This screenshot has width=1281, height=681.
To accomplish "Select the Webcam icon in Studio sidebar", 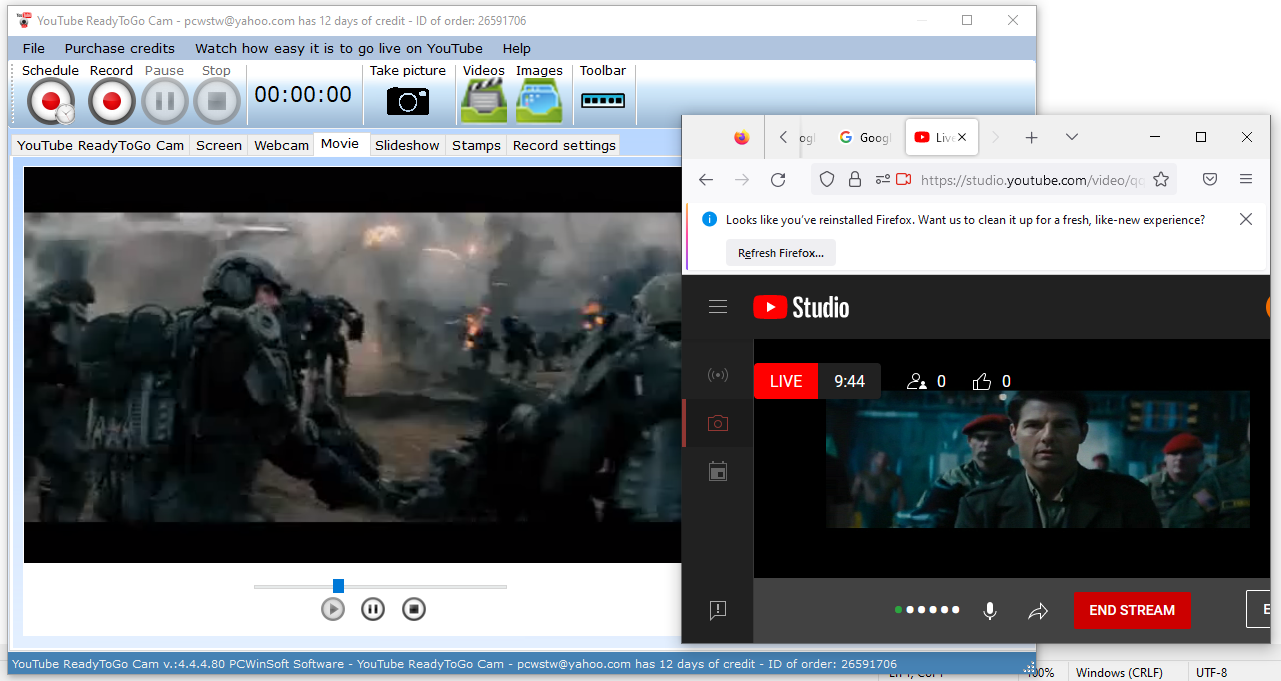I will [x=718, y=423].
